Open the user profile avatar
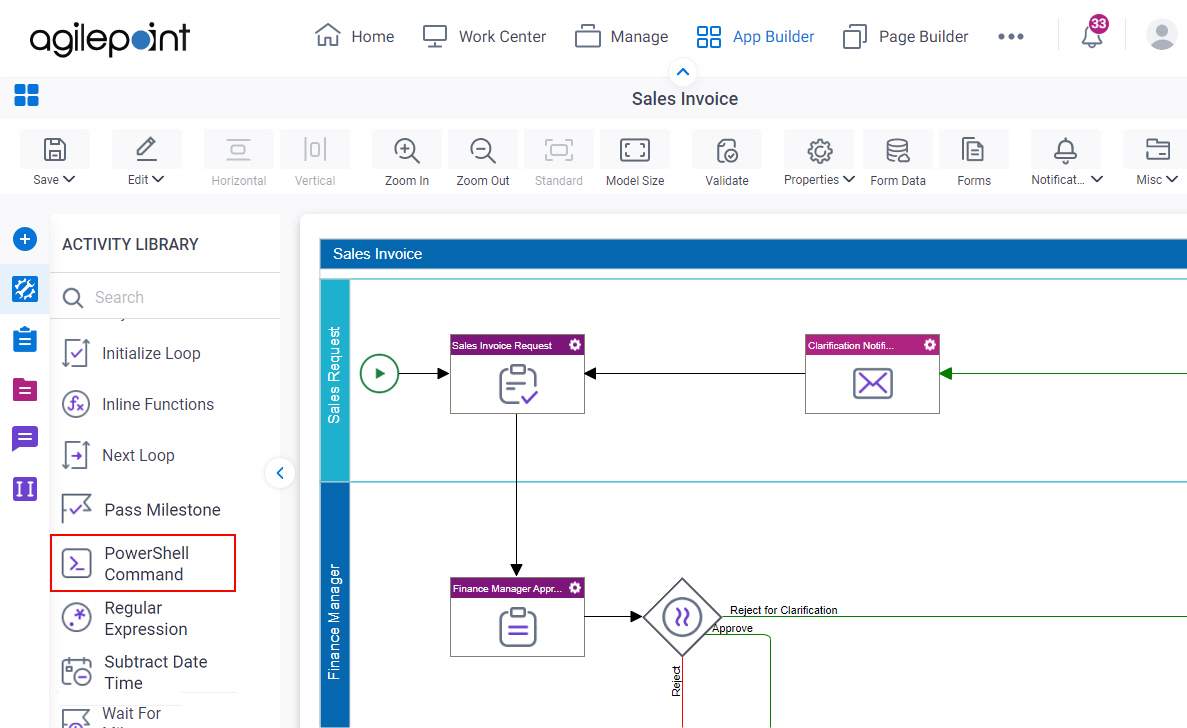 pyautogui.click(x=1161, y=35)
